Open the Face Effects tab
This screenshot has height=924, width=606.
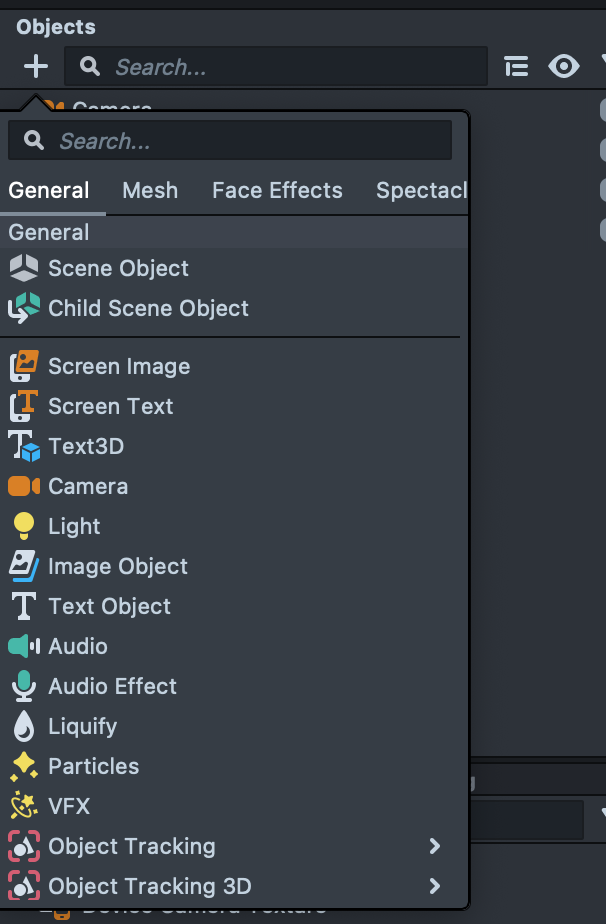(277, 190)
